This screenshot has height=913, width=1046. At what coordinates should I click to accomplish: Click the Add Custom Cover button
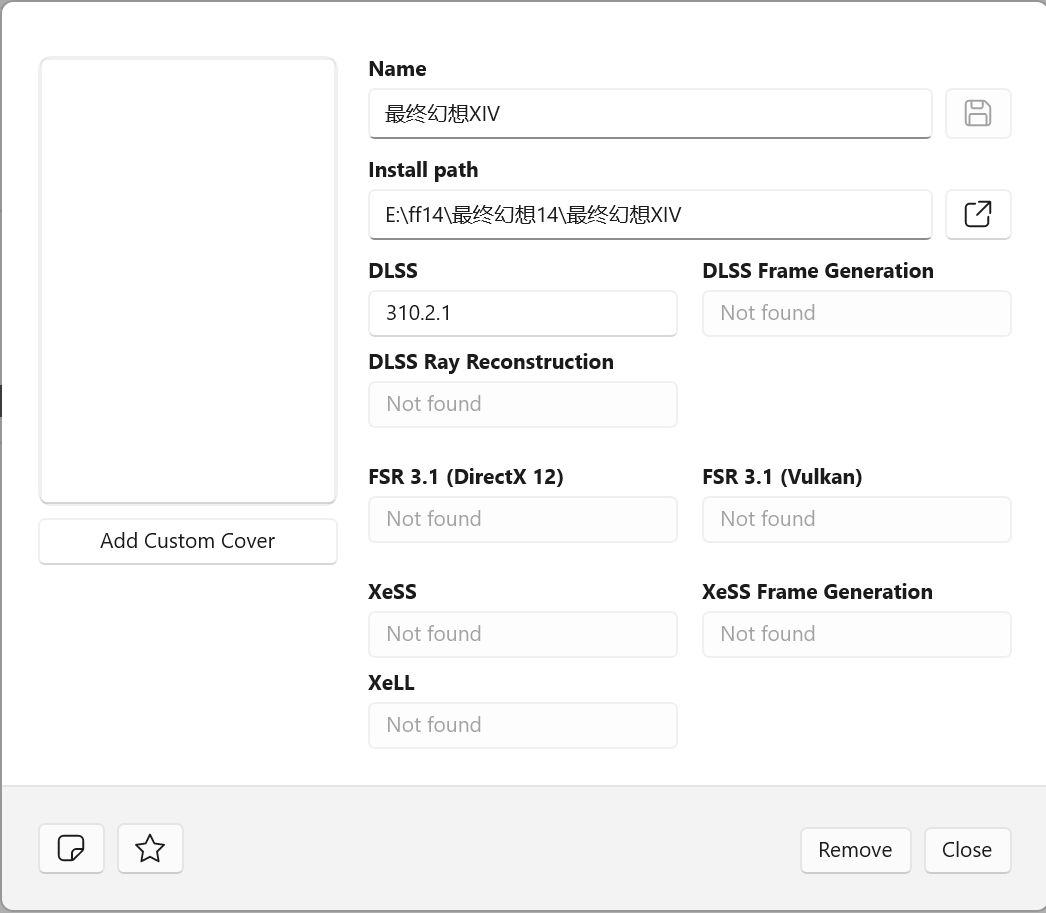click(187, 540)
